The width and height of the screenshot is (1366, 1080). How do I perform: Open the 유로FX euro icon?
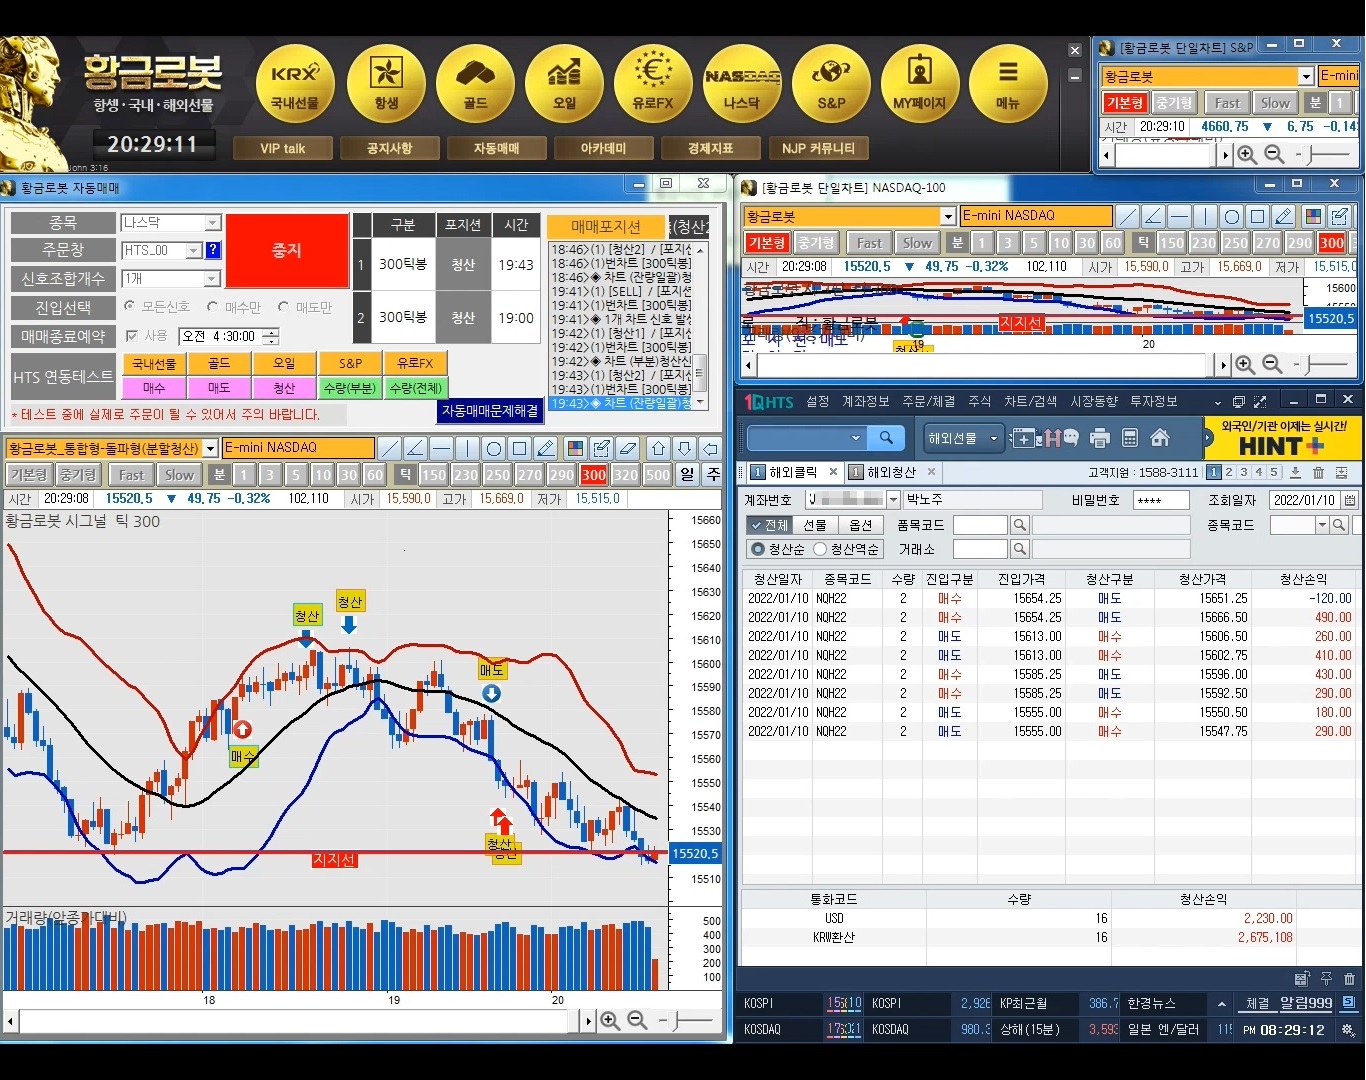[x=653, y=85]
